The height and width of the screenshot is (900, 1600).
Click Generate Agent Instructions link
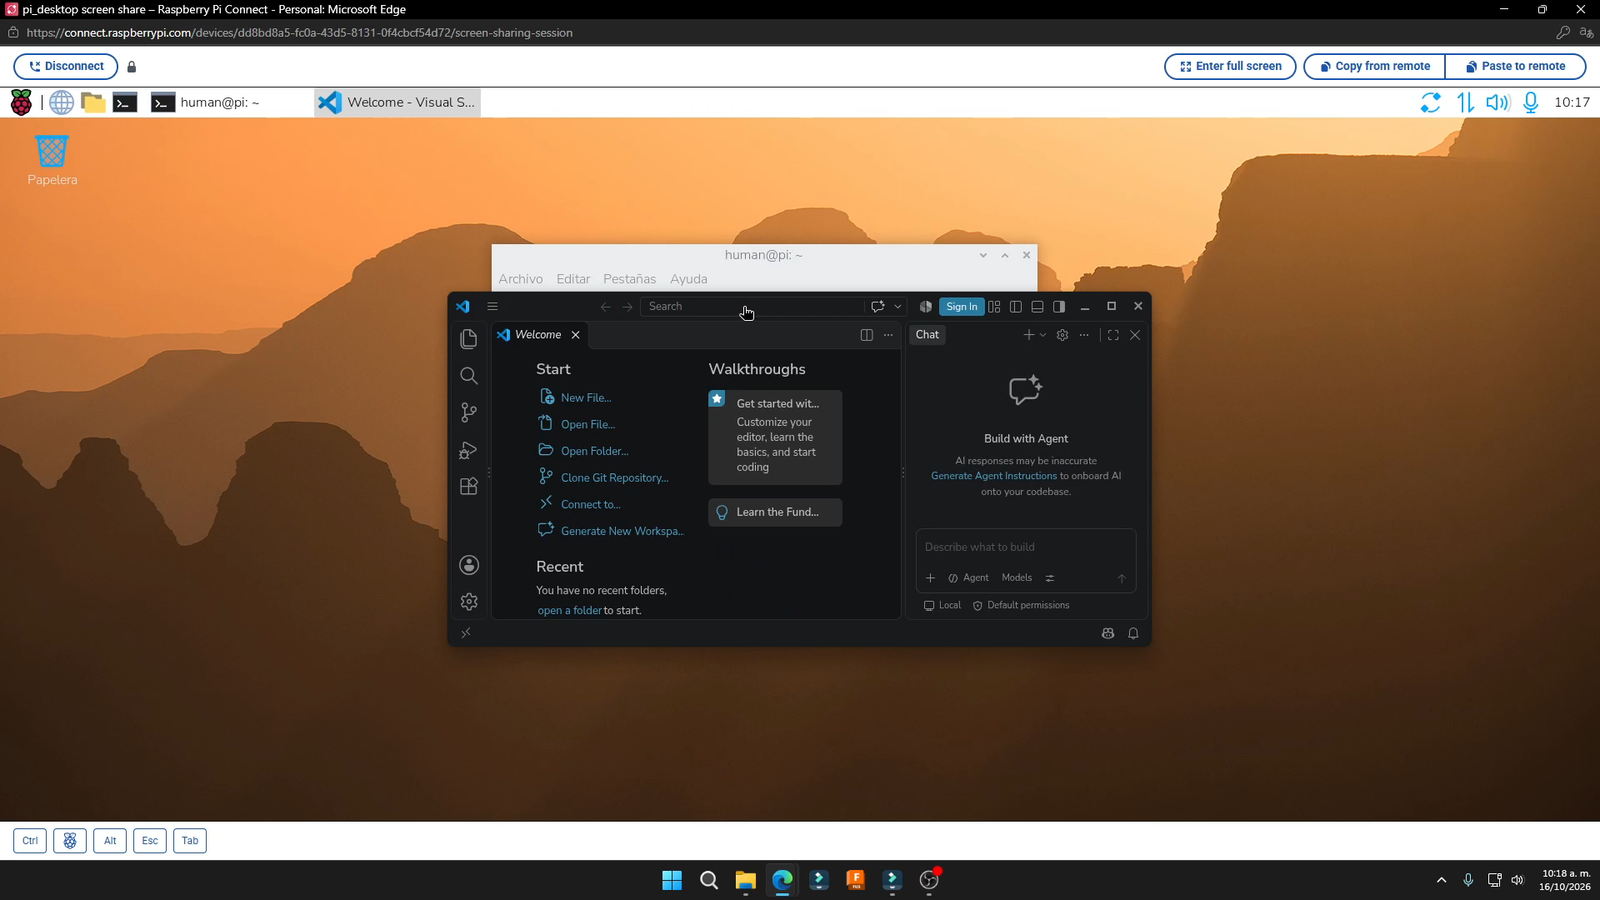pyautogui.click(x=993, y=476)
